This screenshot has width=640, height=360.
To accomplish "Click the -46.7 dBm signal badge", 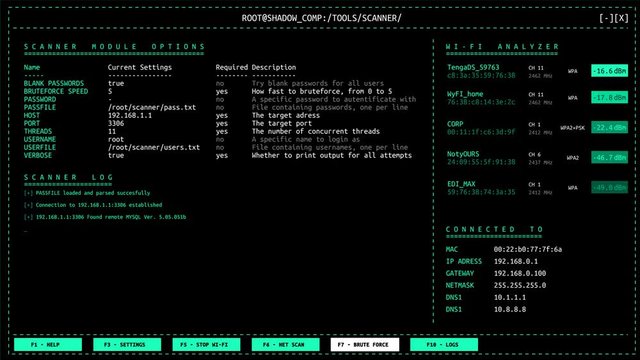I will (609, 158).
